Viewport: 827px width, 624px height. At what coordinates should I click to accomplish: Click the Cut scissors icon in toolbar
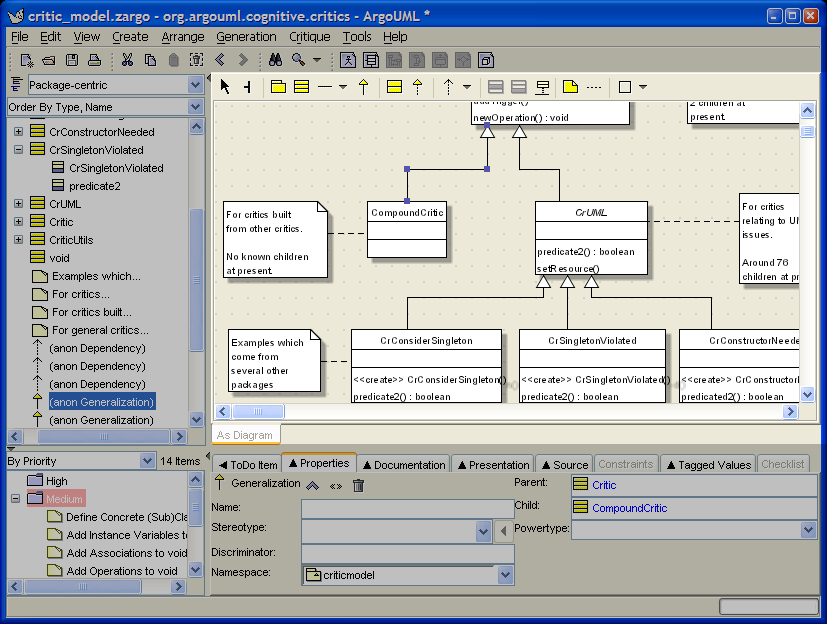coord(127,60)
